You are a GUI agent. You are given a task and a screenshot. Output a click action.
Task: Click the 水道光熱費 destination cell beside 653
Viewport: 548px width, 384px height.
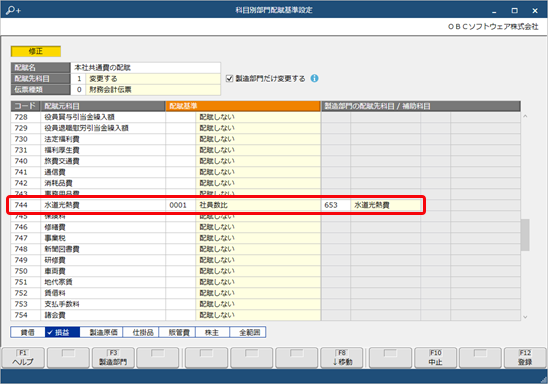click(x=386, y=205)
